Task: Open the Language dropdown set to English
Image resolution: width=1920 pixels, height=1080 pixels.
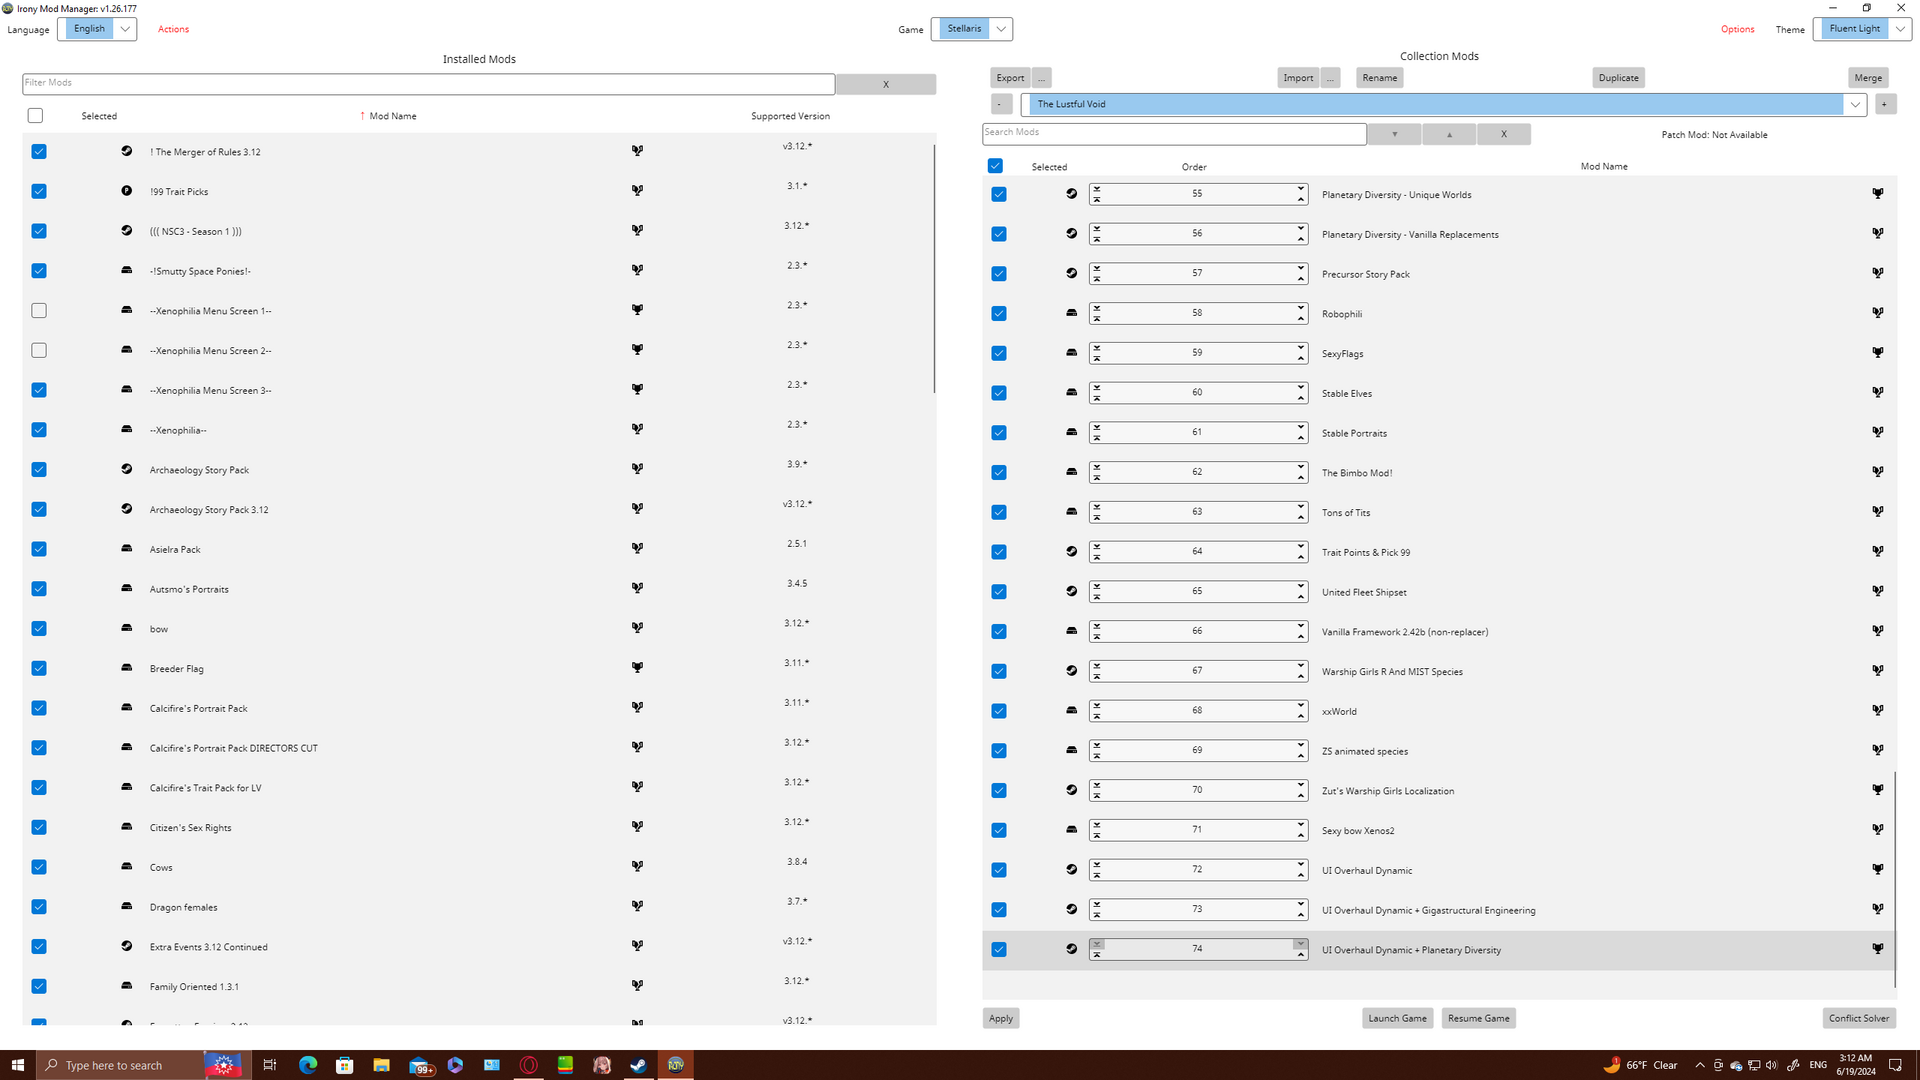Action: (97, 29)
